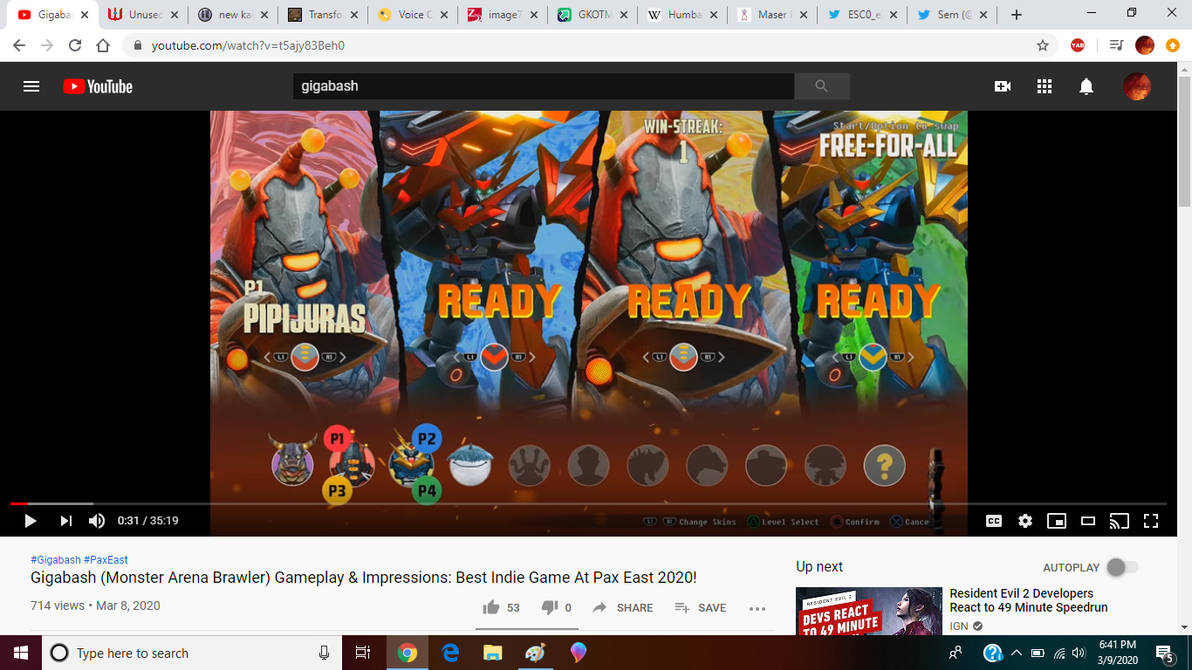Open the #Gigabash hashtag link
This screenshot has height=670, width=1192.
[55, 560]
